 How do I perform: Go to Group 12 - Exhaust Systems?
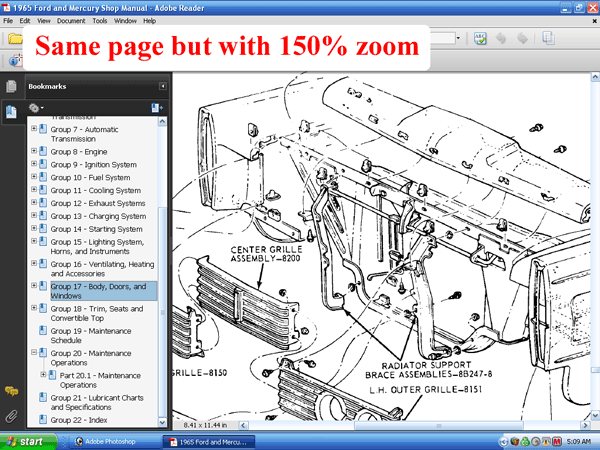[x=98, y=203]
